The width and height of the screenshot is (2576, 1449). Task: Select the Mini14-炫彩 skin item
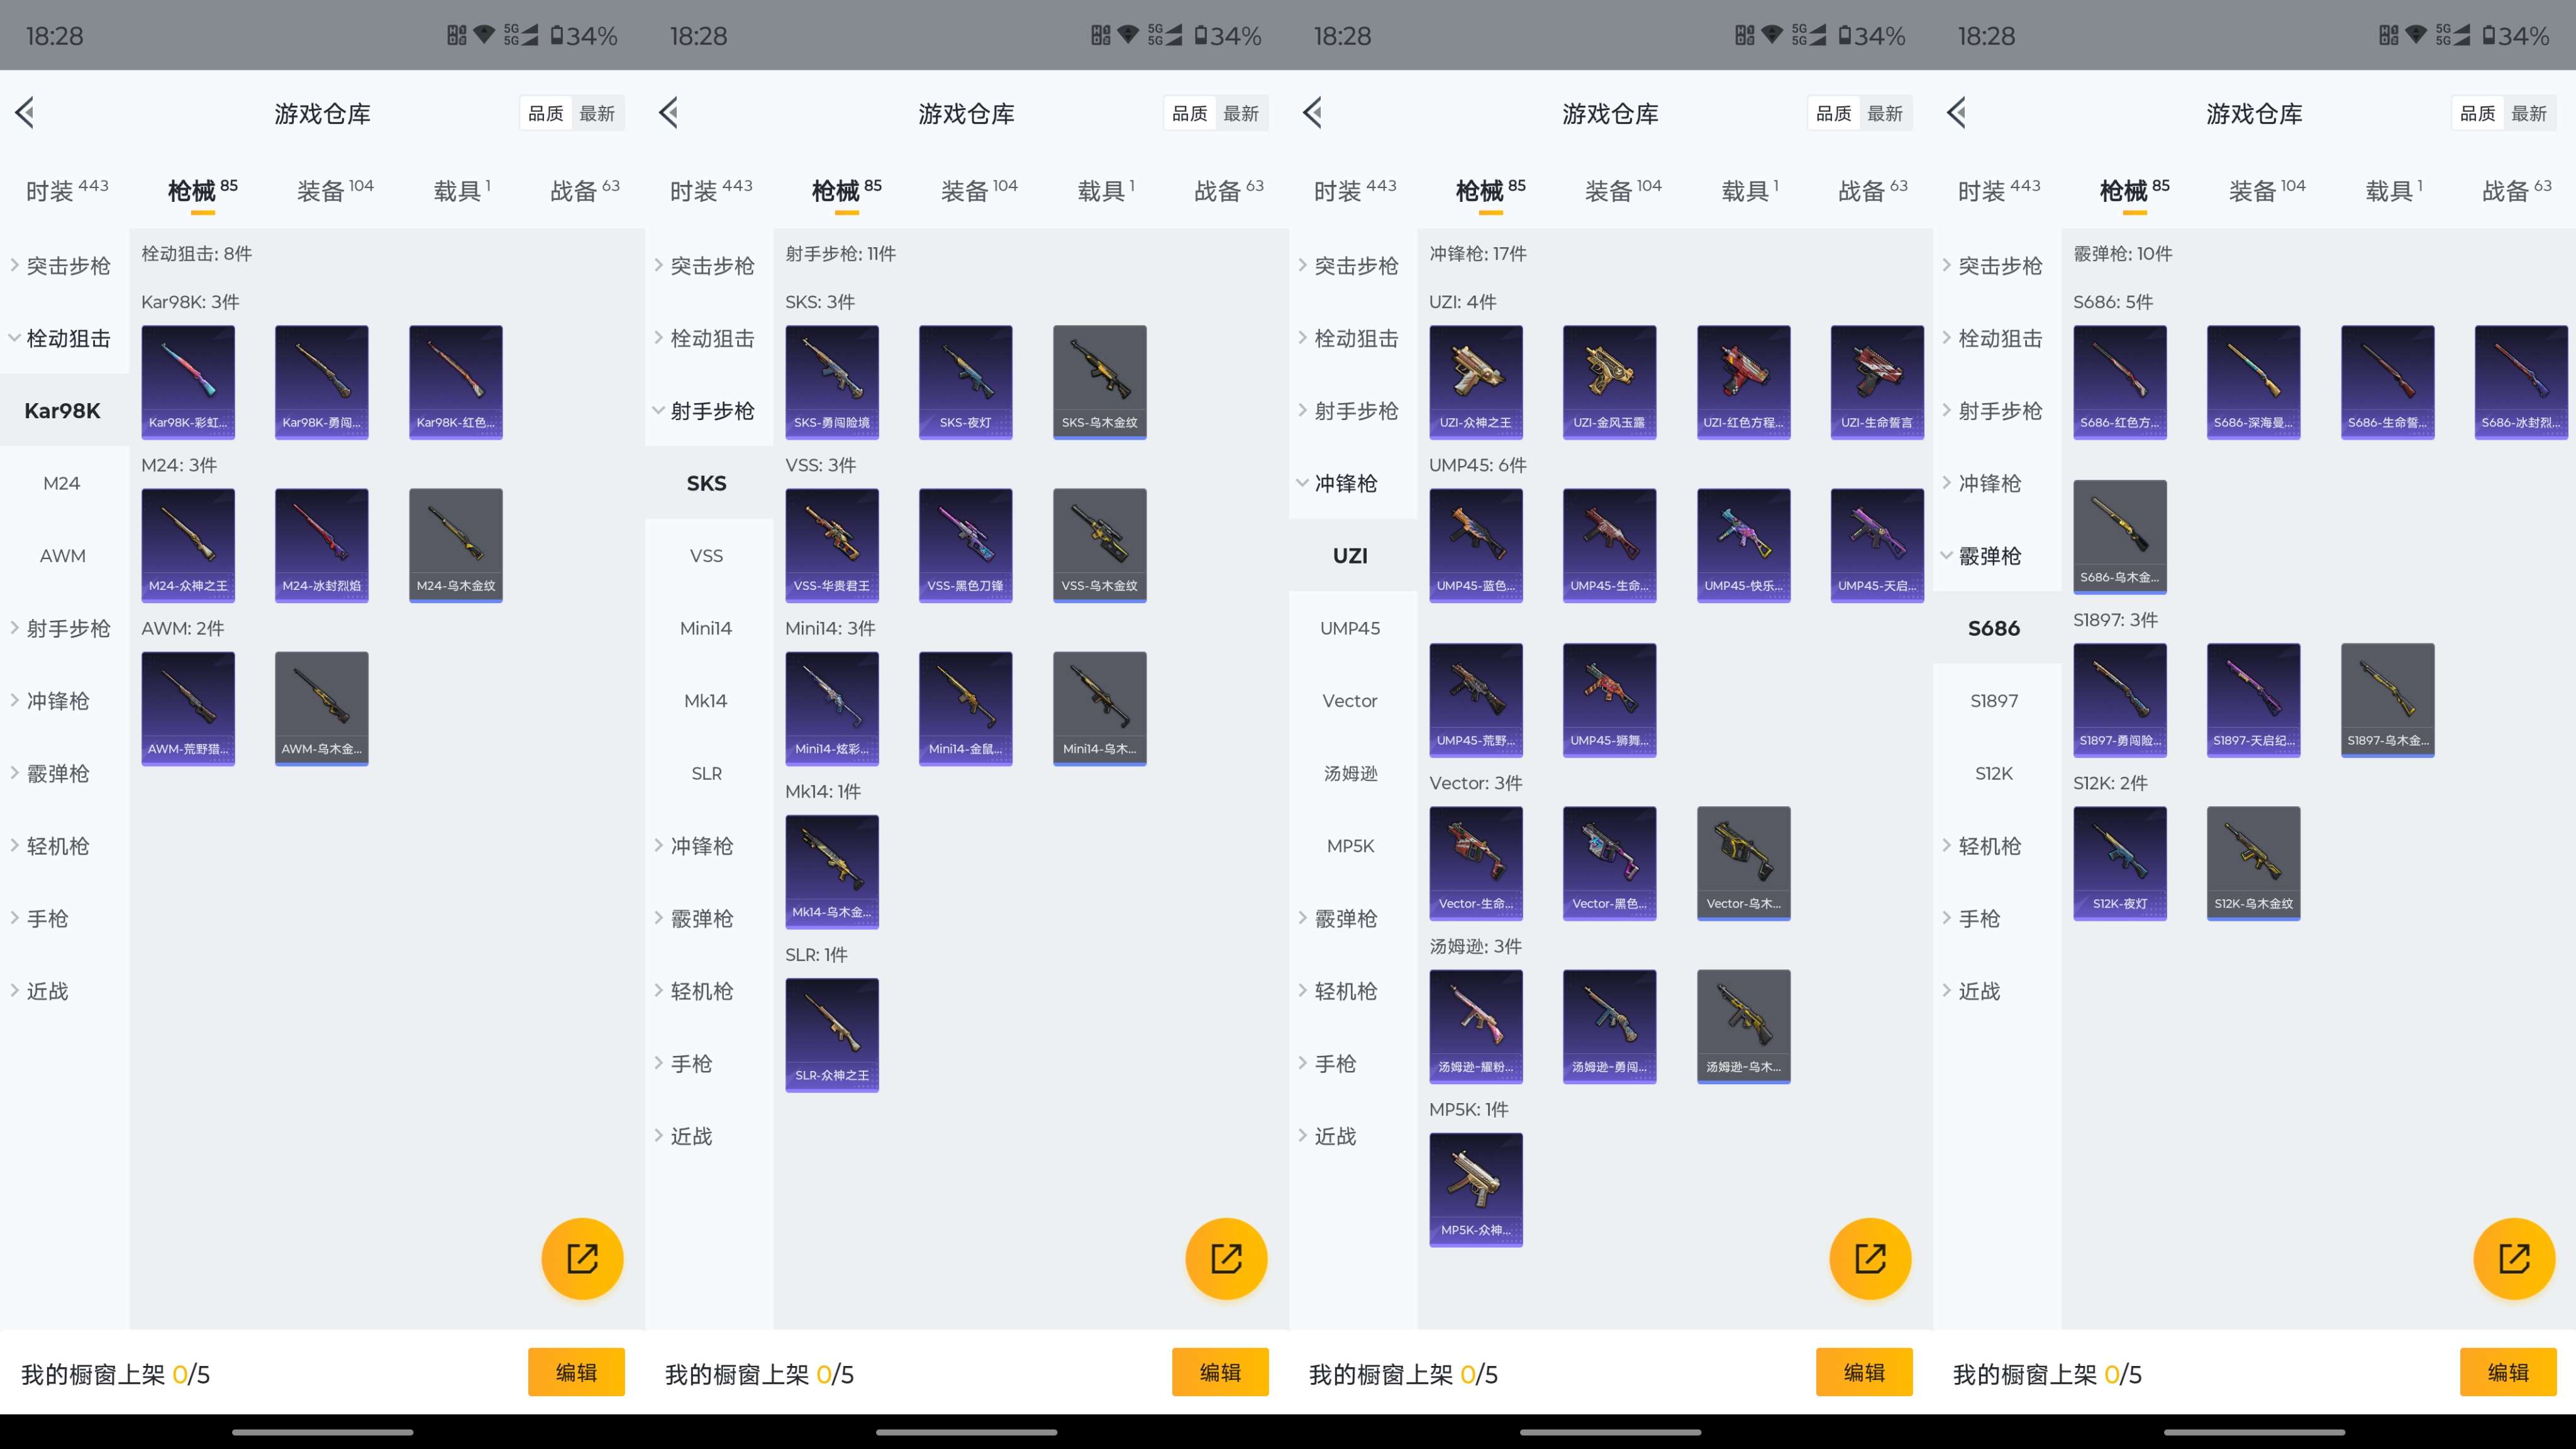(x=832, y=708)
